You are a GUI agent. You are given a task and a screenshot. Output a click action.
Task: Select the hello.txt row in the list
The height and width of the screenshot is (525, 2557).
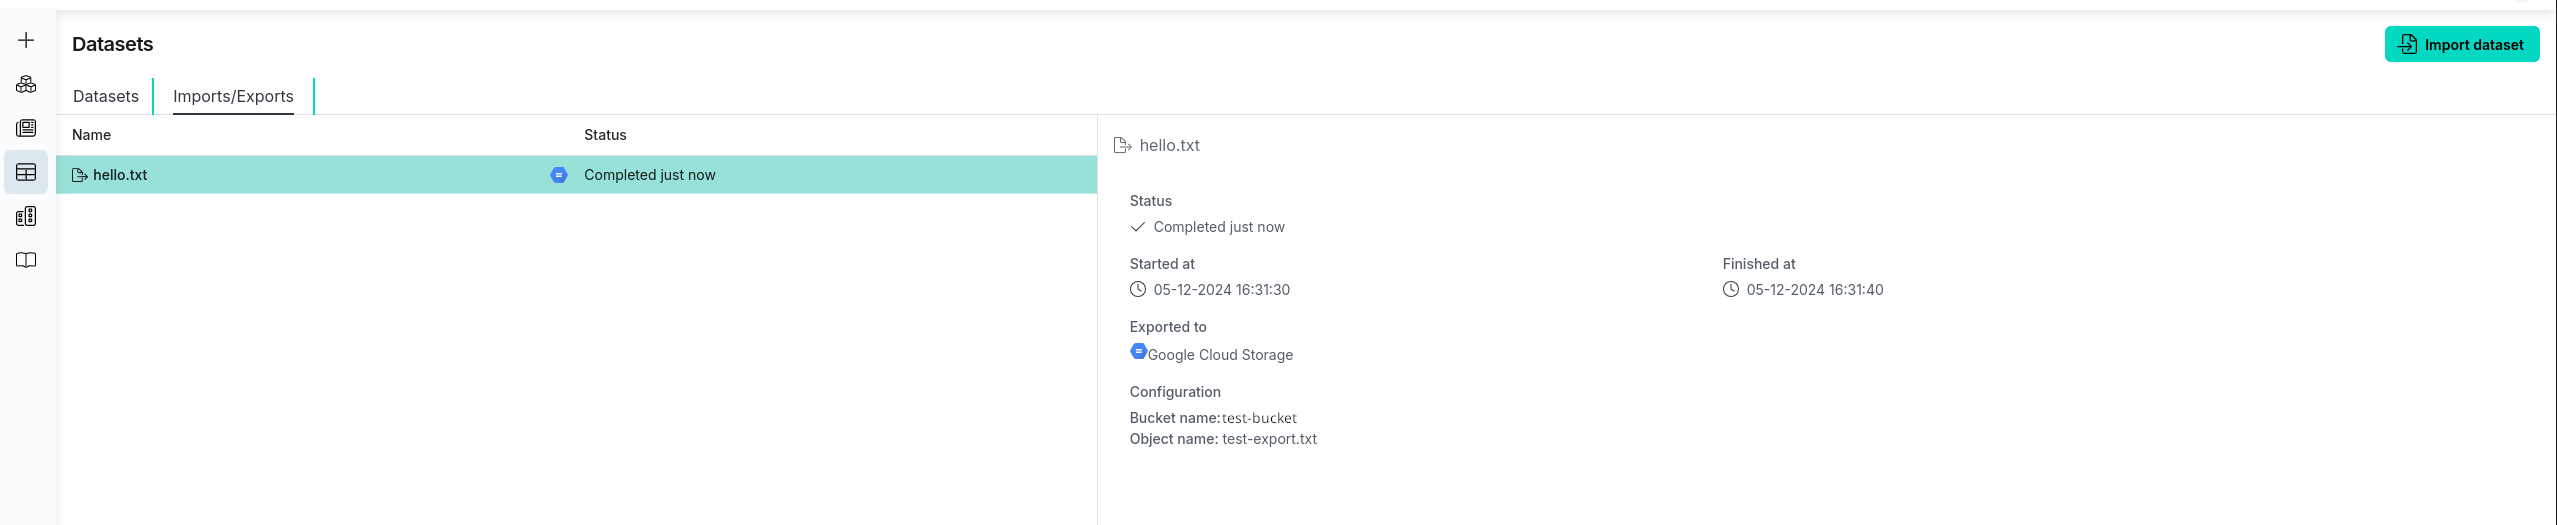point(300,175)
